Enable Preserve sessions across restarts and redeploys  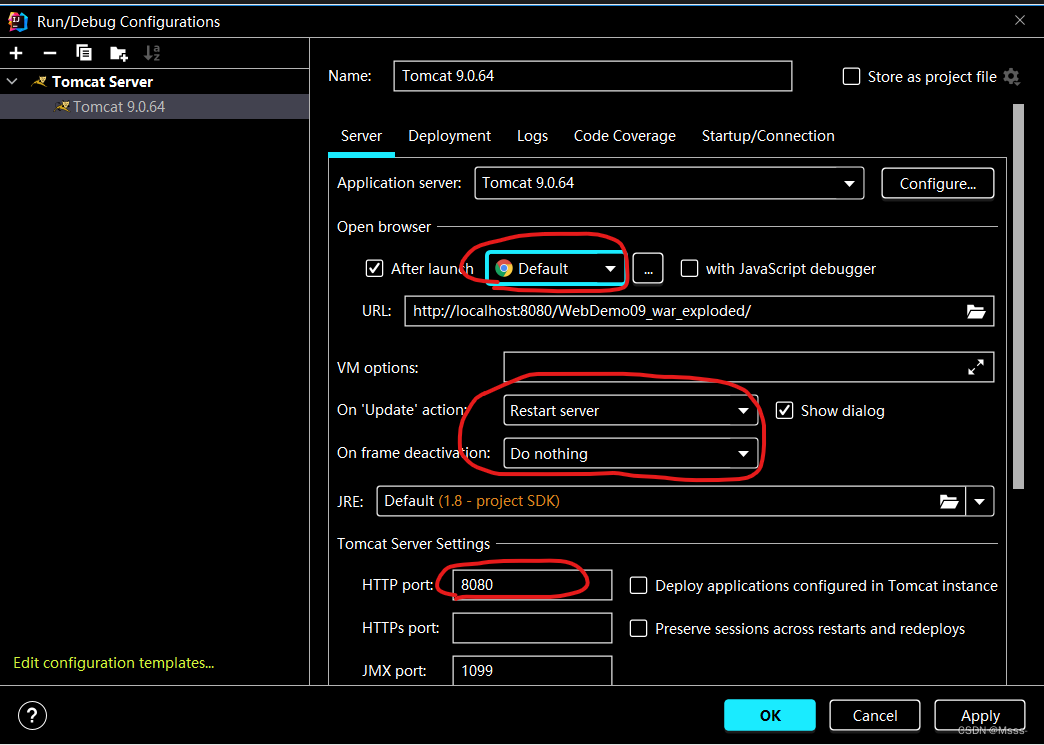pos(639,628)
